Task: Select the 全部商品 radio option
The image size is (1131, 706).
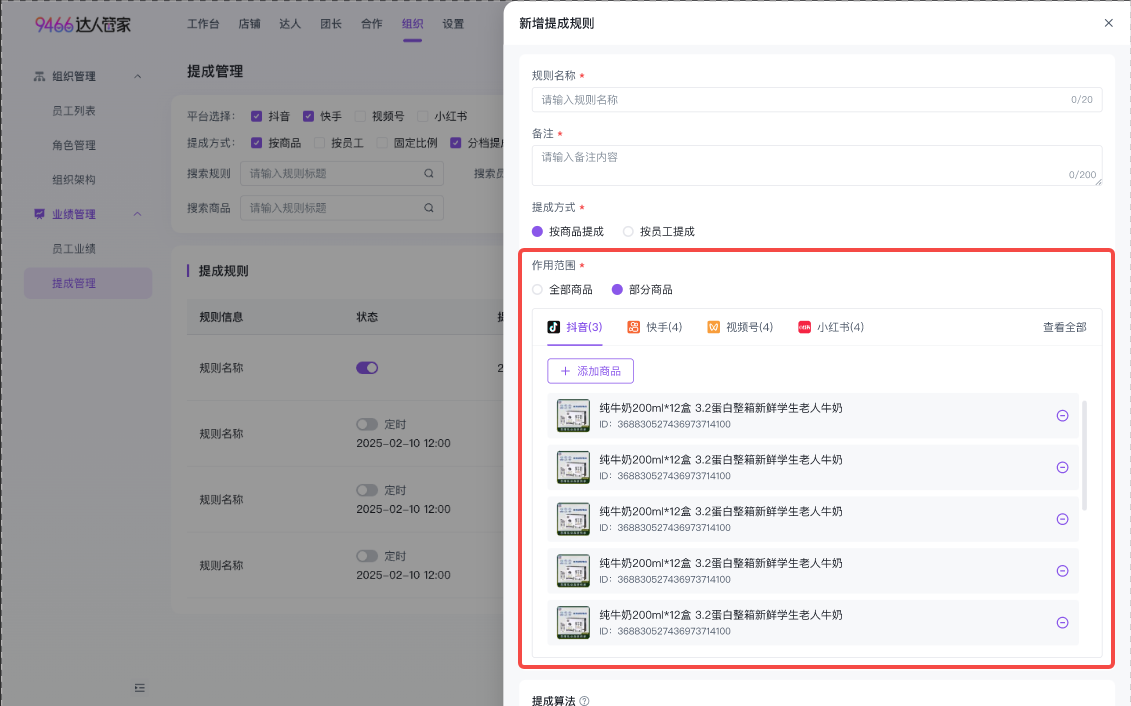Action: pos(537,290)
